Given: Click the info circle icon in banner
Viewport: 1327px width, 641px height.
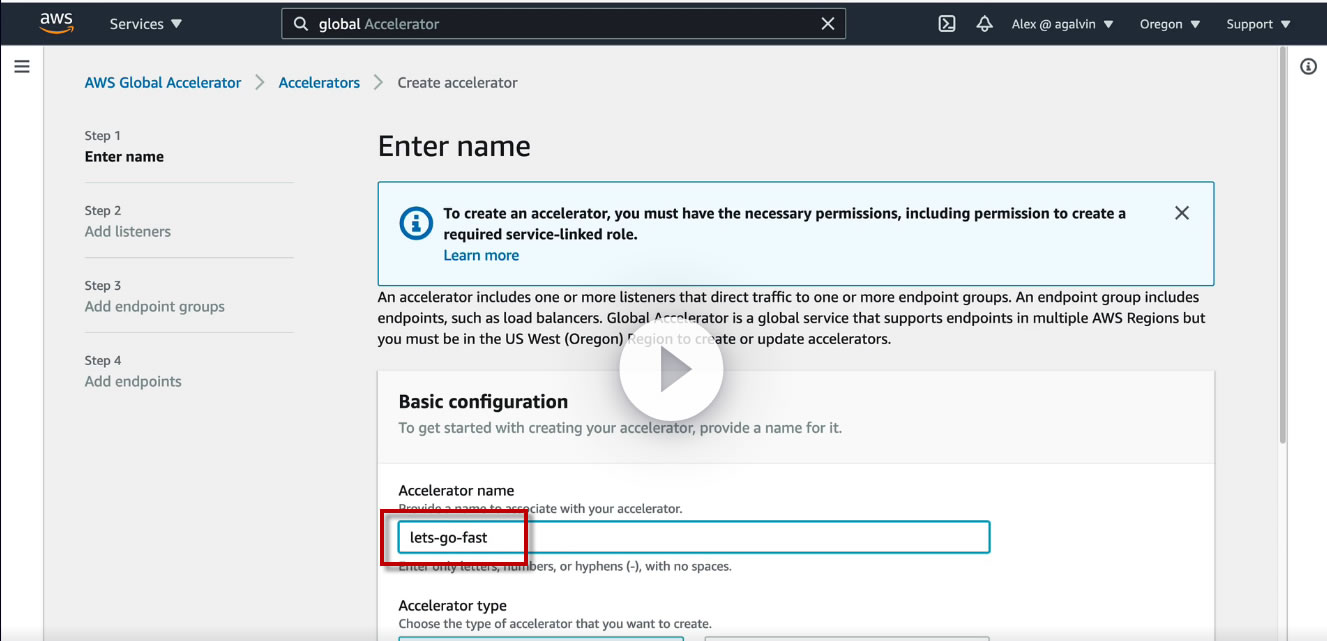Looking at the screenshot, I should 416,223.
